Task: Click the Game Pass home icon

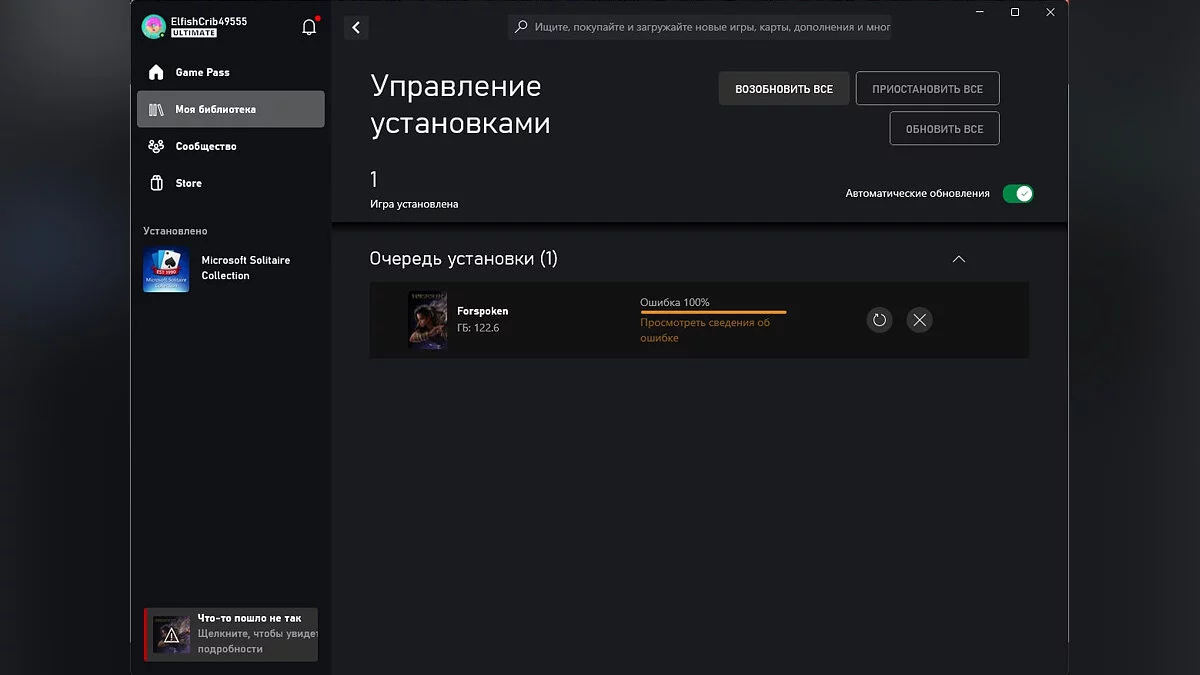Action: (x=156, y=72)
